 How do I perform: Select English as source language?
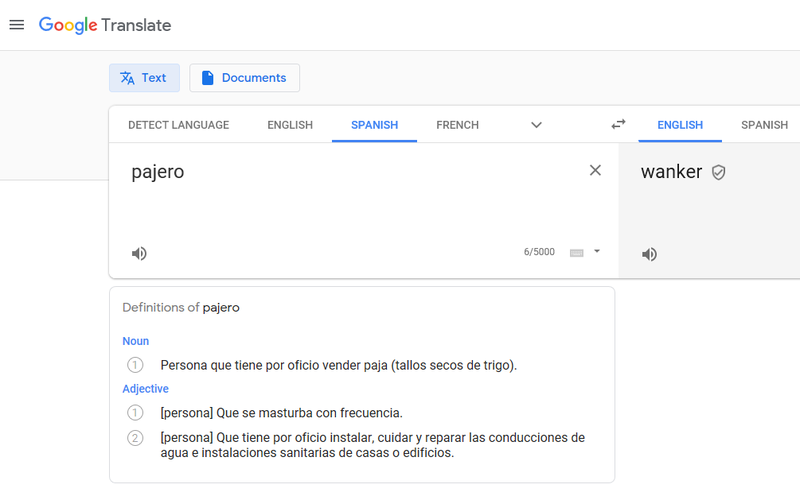click(290, 125)
